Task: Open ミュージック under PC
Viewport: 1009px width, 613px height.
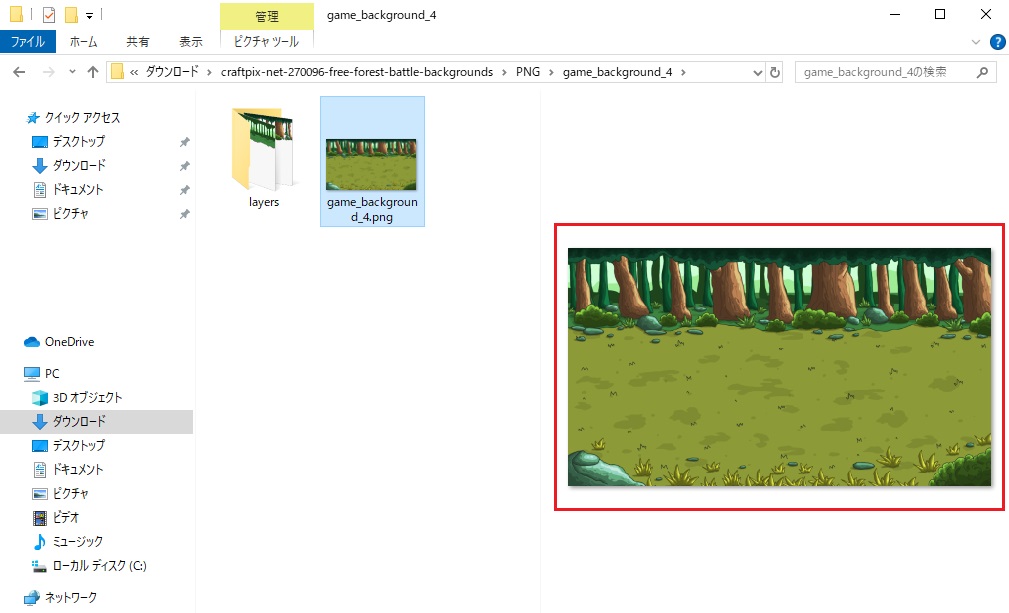Action: click(68, 542)
